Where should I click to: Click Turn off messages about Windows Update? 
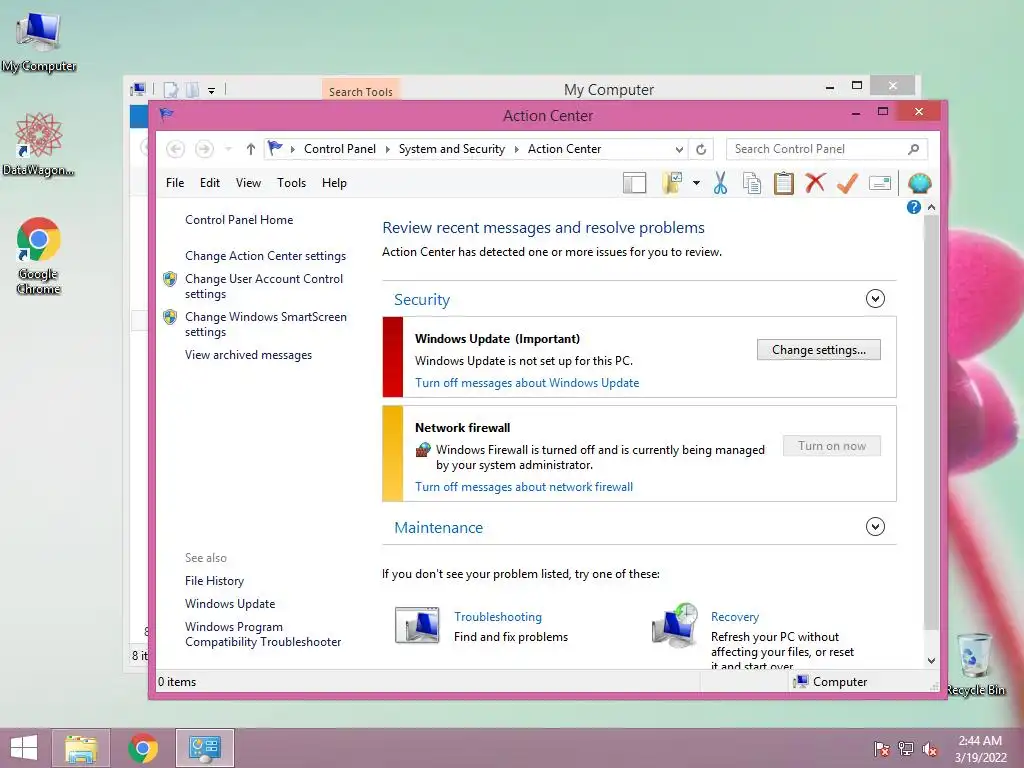tap(527, 383)
